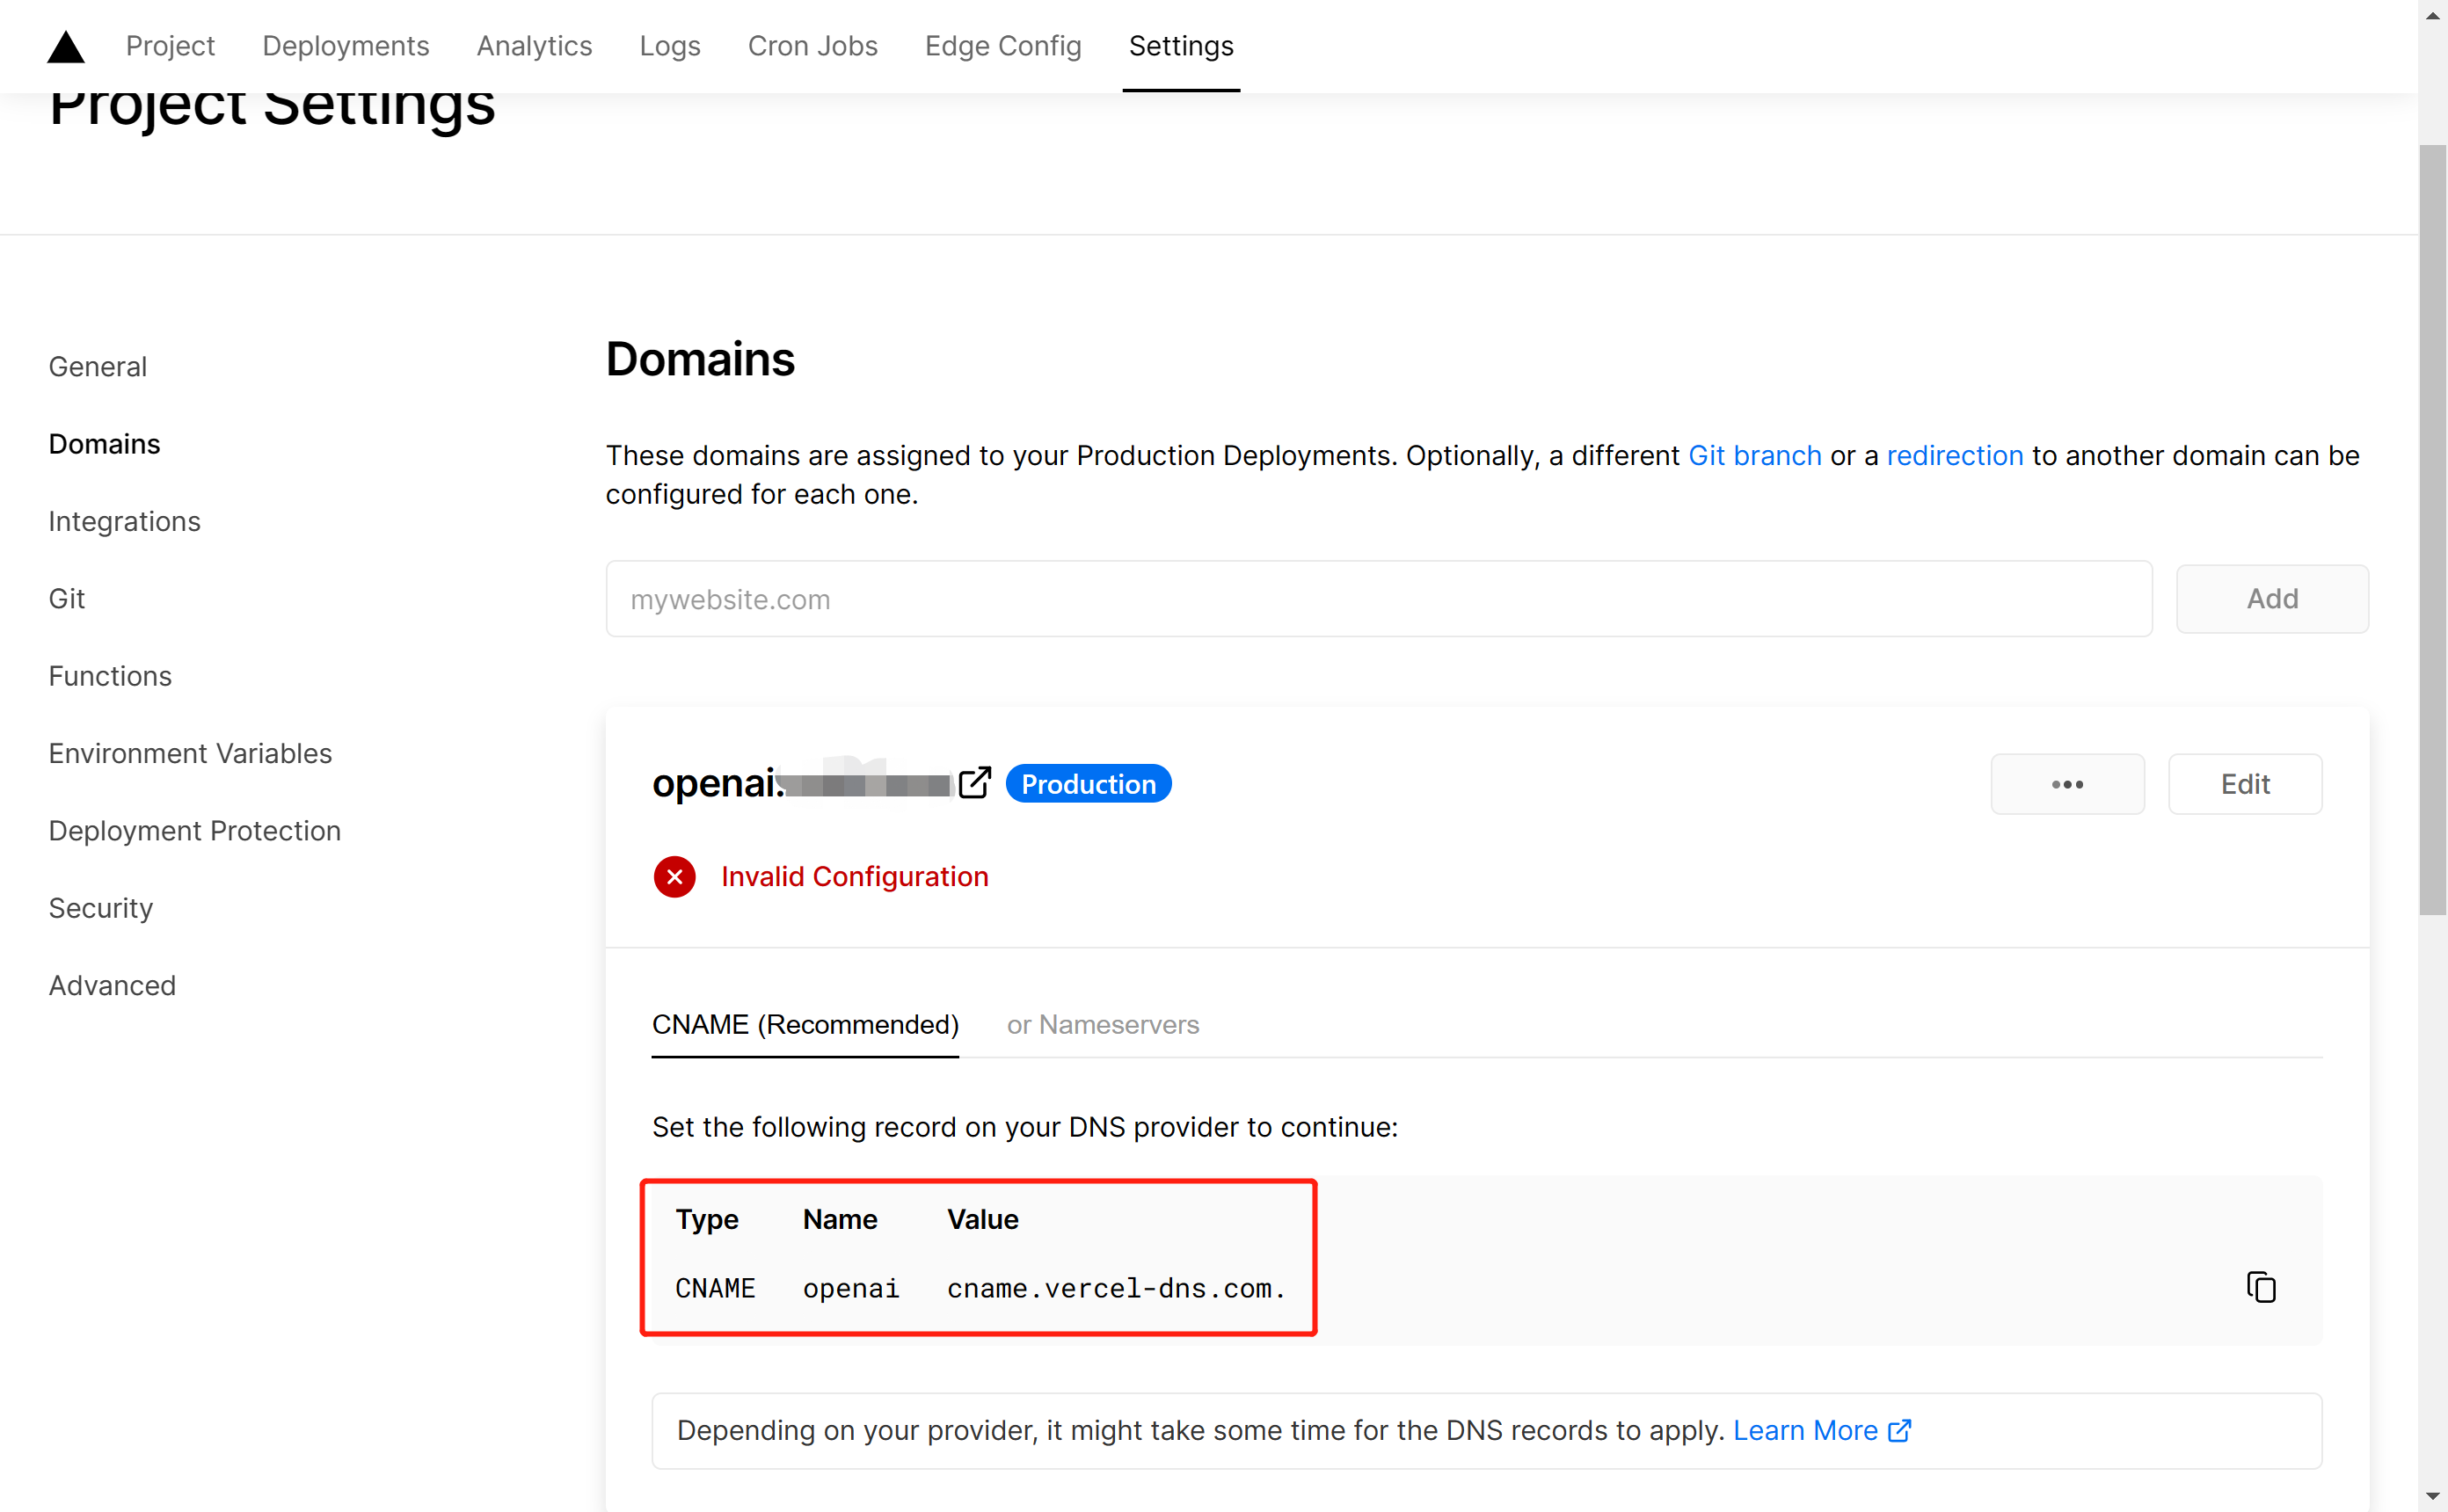The image size is (2448, 1512).
Task: Navigate to General settings section
Action: click(x=98, y=367)
